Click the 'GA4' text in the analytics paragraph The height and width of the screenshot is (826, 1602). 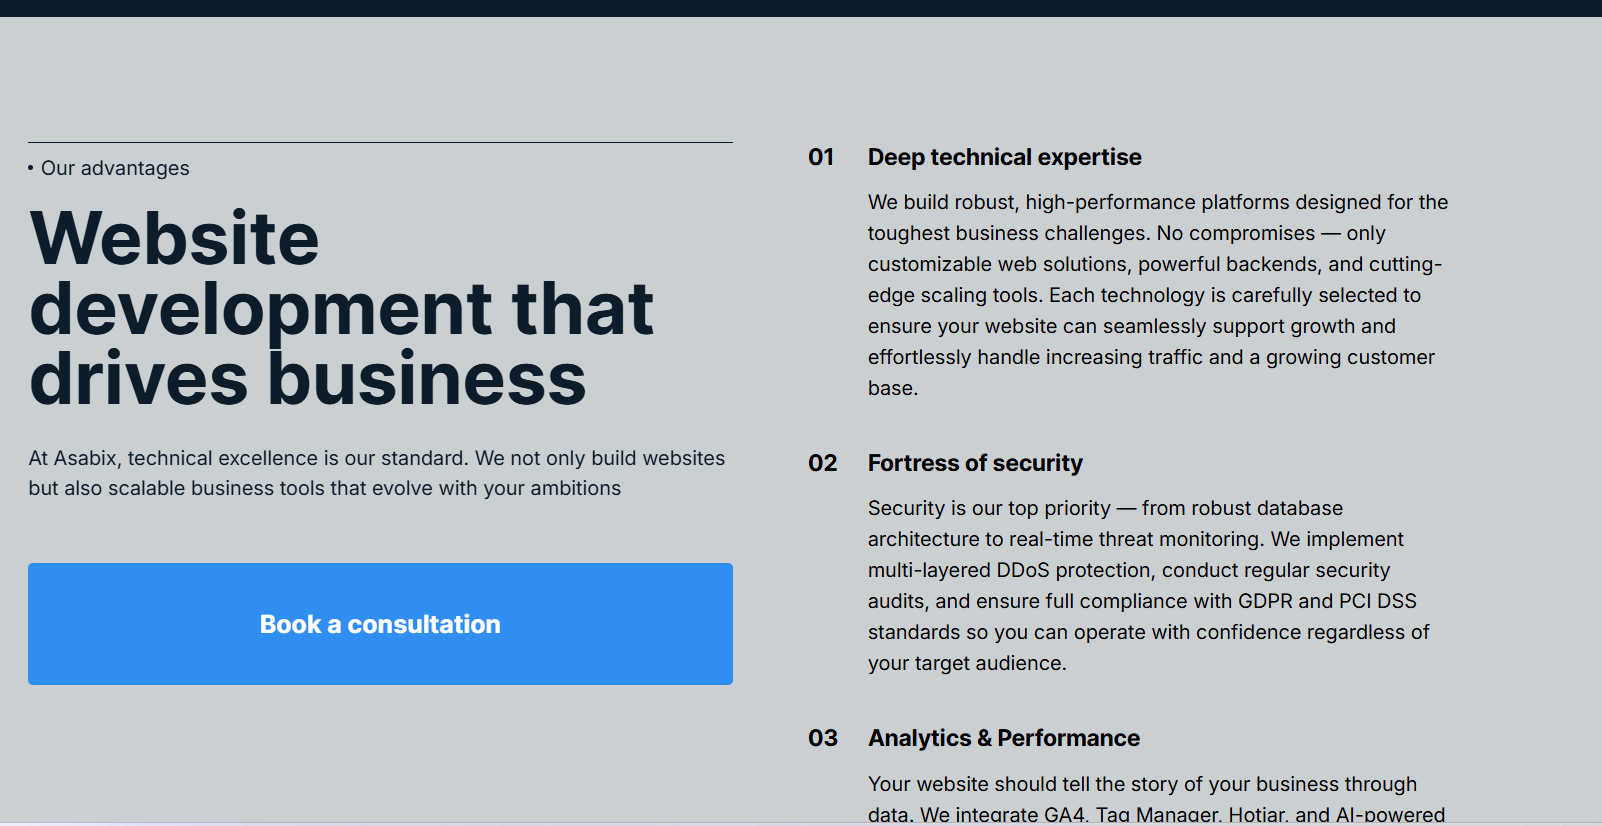tap(1064, 815)
